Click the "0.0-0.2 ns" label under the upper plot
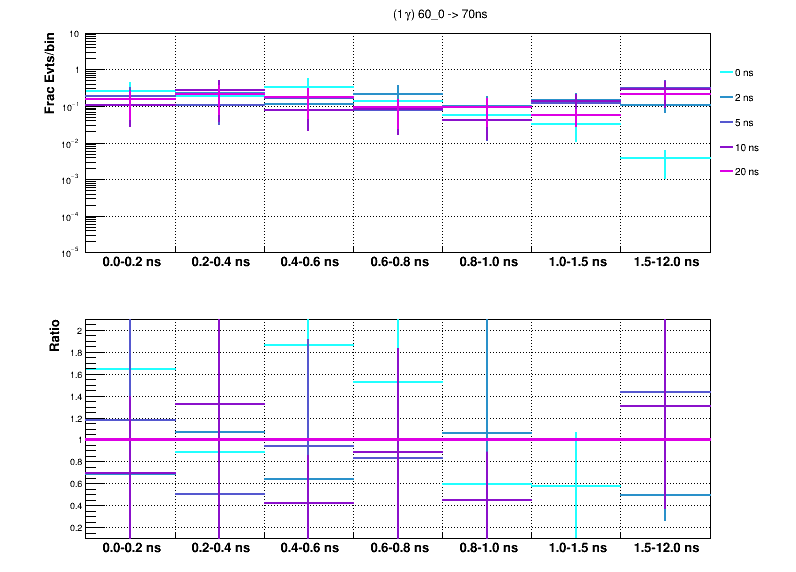This screenshot has width=796, height=572. pos(130,264)
